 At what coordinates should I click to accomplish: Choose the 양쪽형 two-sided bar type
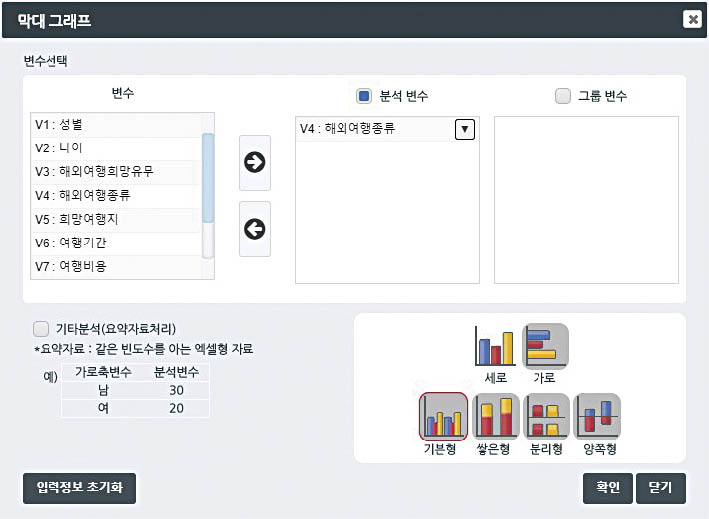597,416
